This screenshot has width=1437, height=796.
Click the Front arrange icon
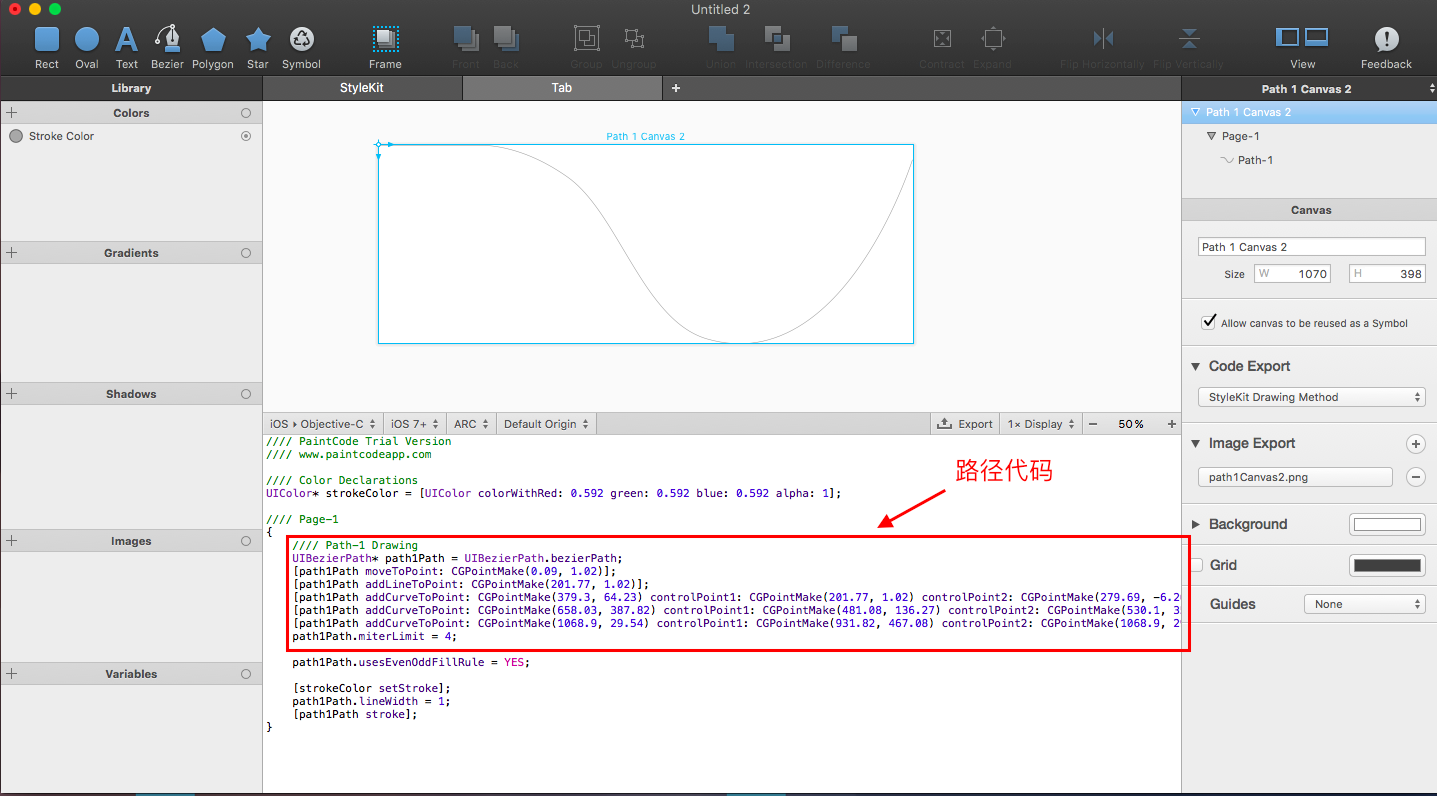click(x=466, y=39)
